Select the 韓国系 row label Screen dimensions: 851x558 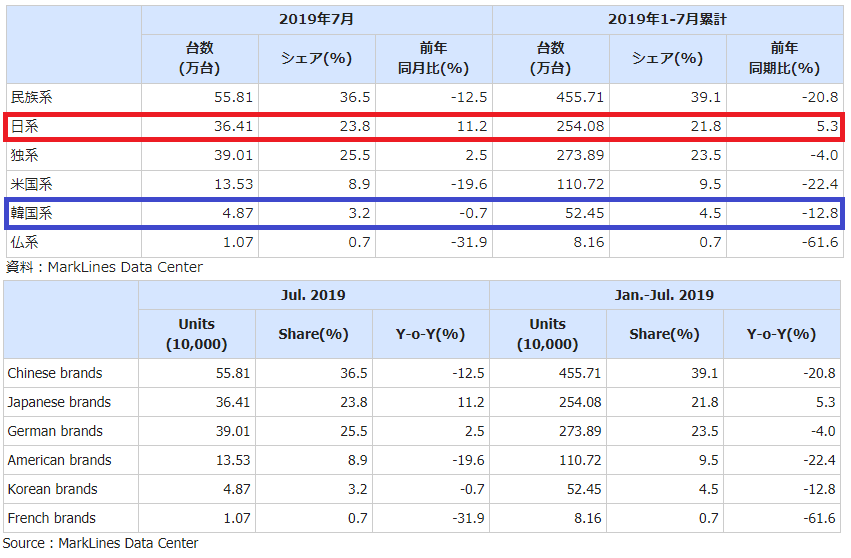click(x=30, y=213)
